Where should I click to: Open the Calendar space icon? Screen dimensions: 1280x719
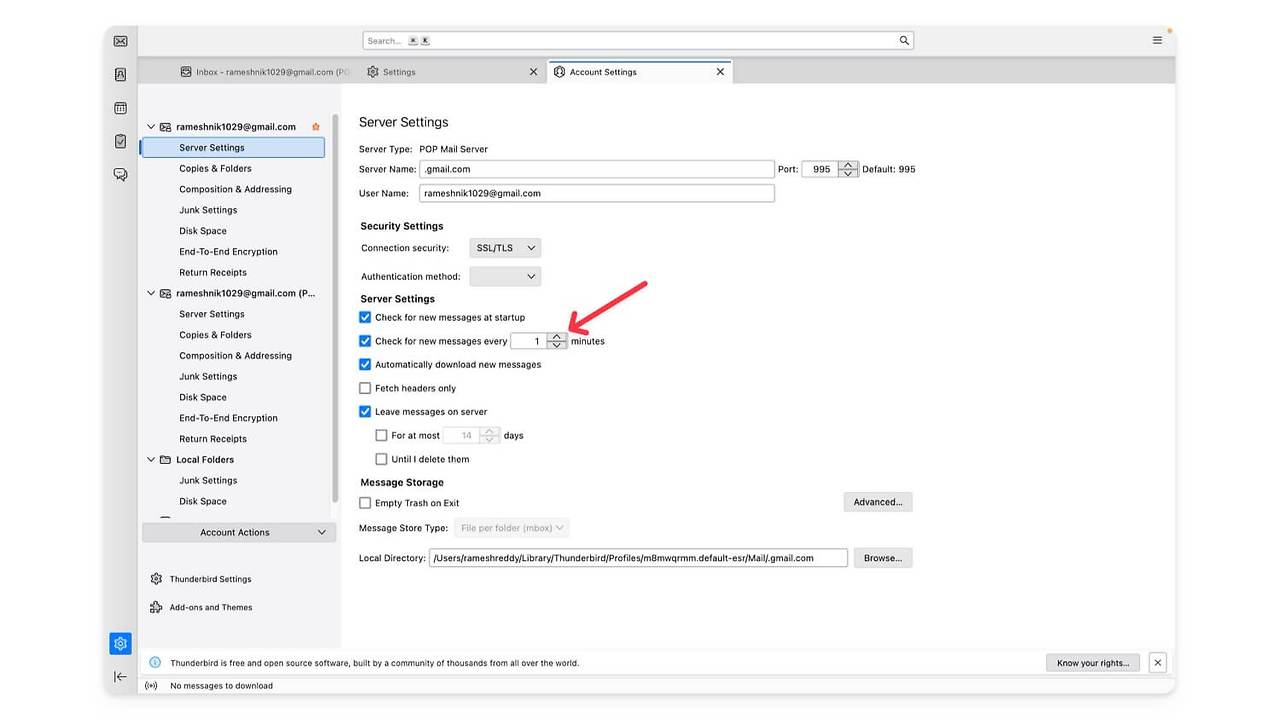(x=120, y=108)
